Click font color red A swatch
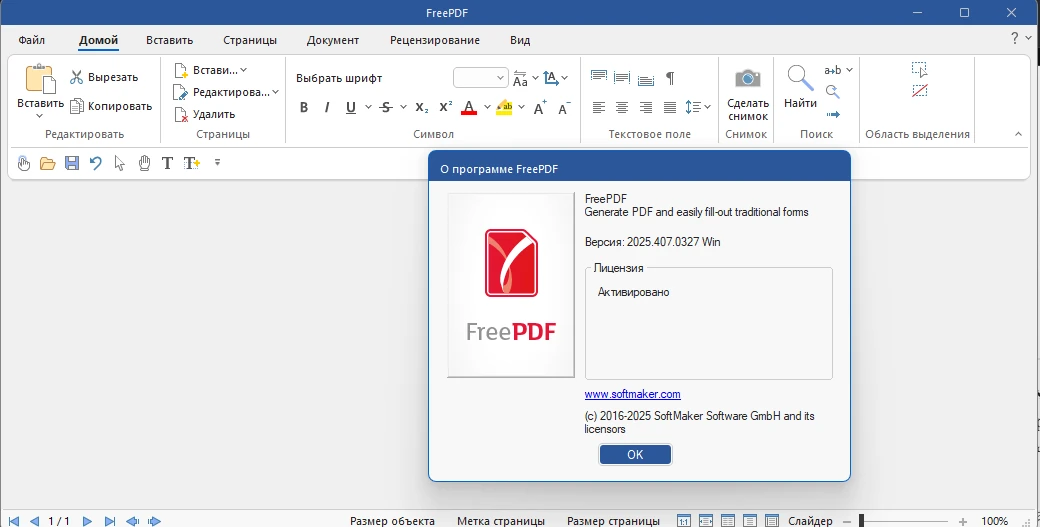1040x527 pixels. click(x=469, y=107)
